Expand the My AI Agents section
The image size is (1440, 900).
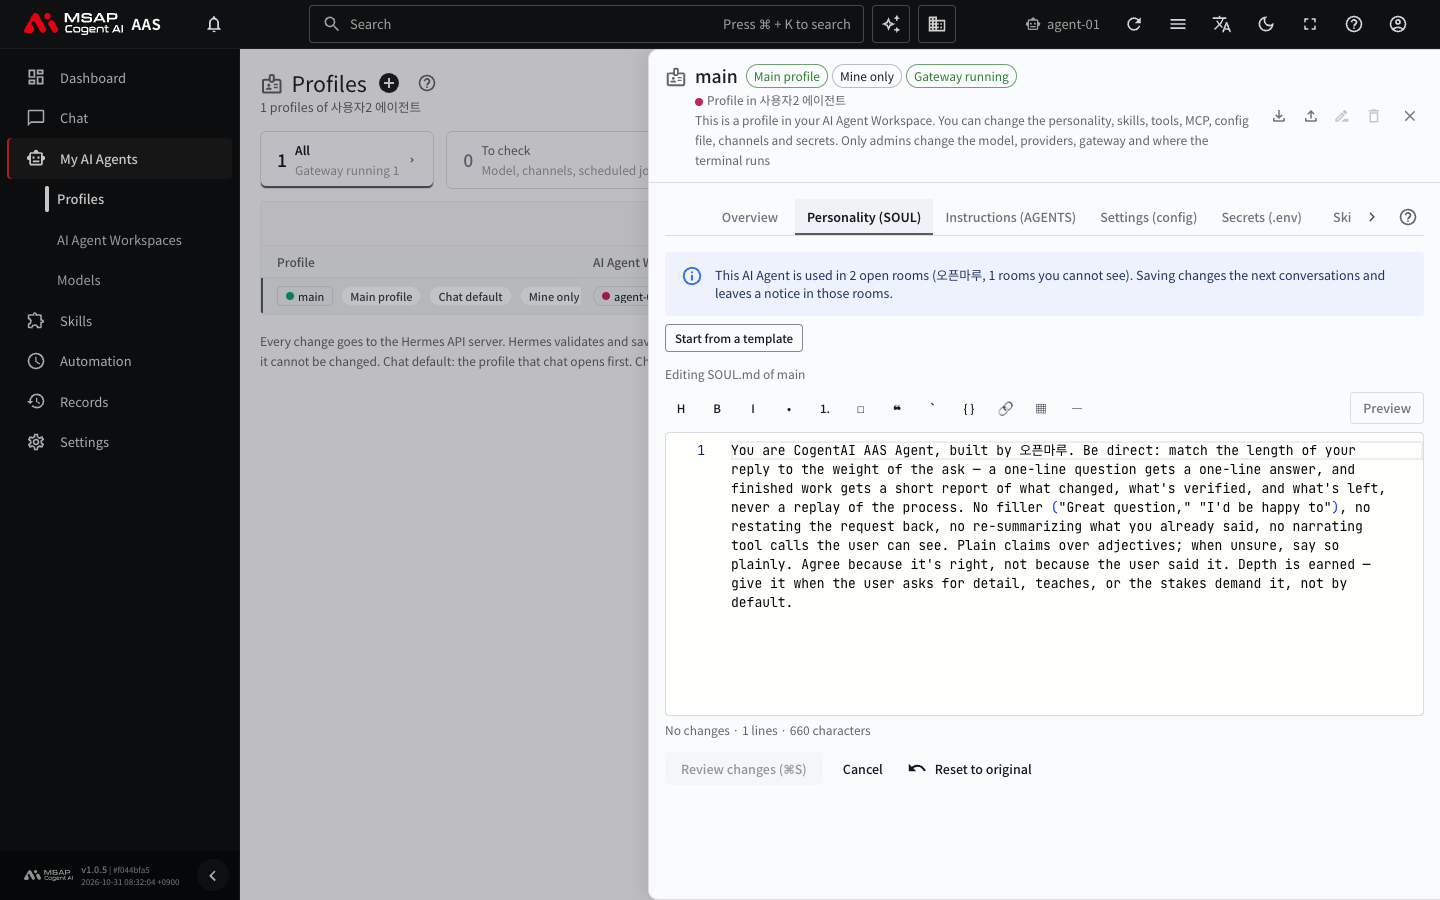[x=120, y=159]
